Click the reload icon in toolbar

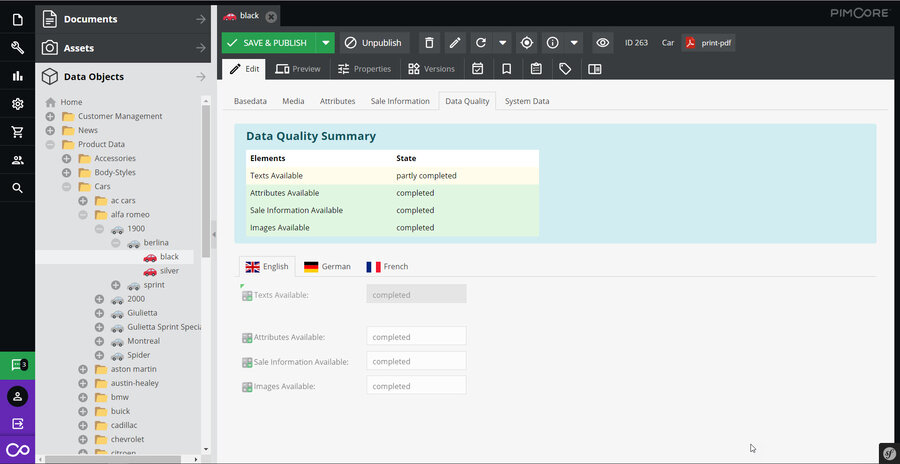(481, 43)
